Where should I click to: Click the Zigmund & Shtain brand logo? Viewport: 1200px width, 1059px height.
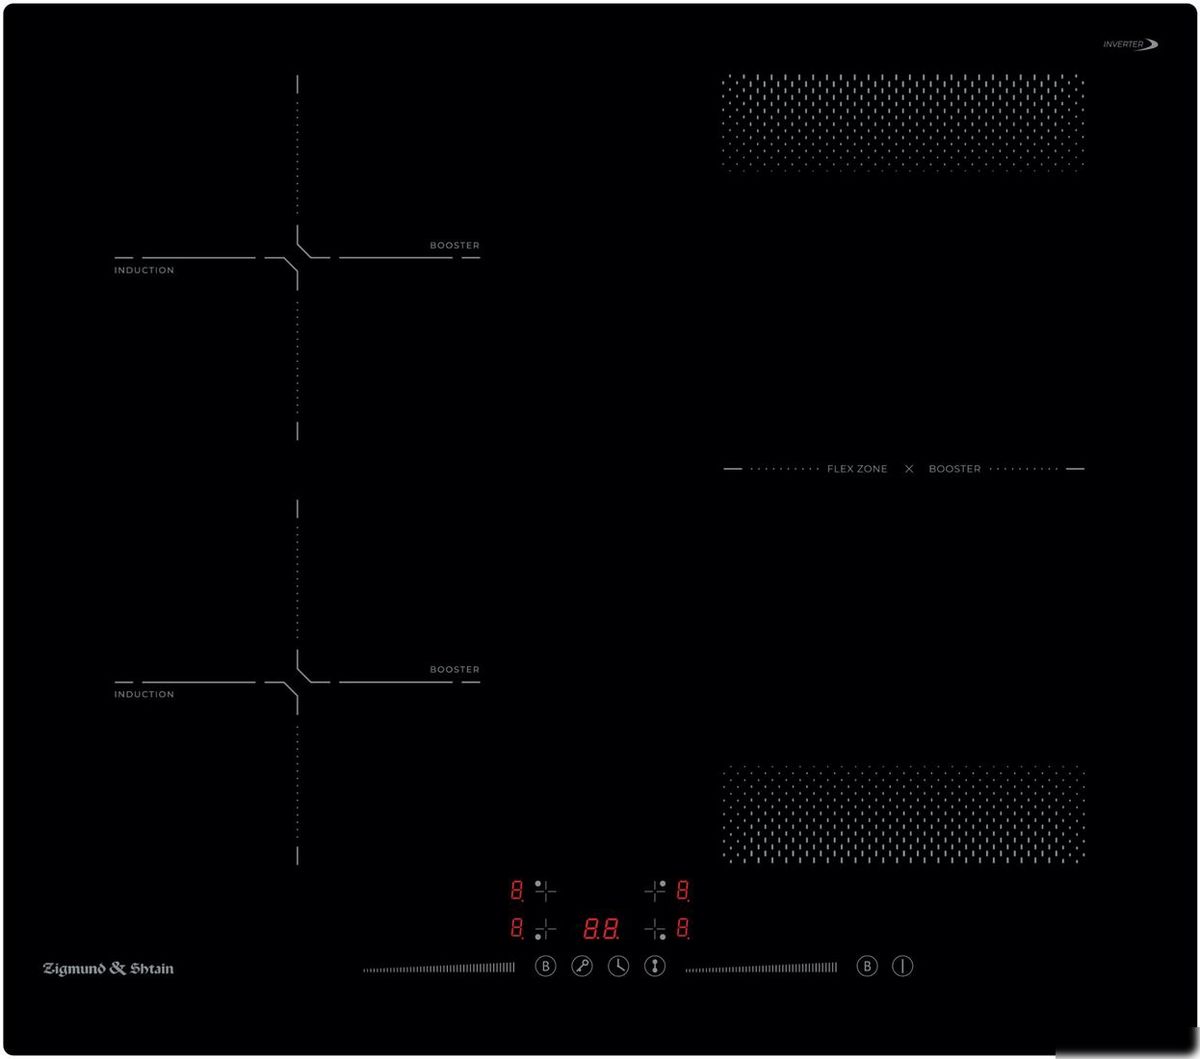tap(108, 968)
